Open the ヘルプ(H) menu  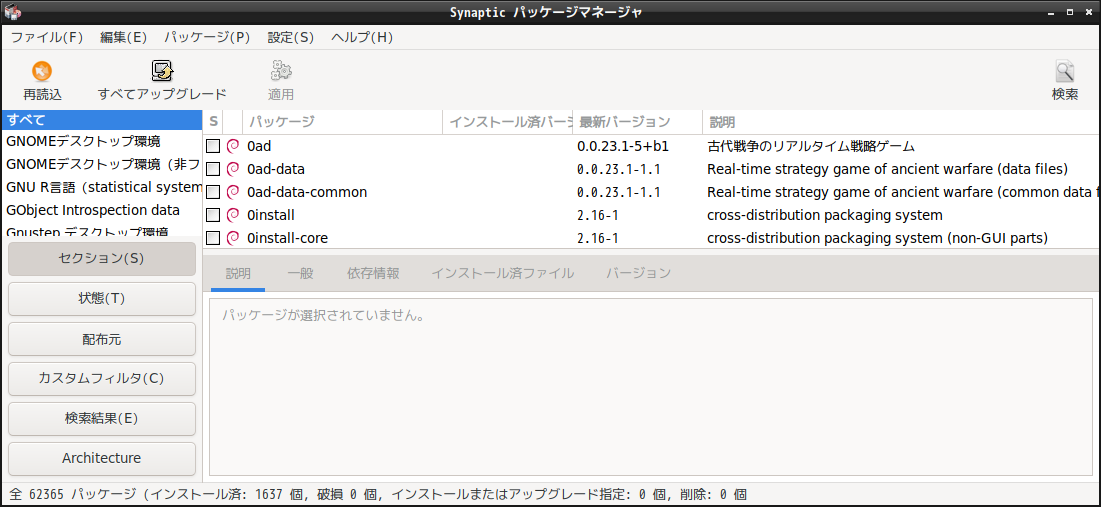click(362, 38)
